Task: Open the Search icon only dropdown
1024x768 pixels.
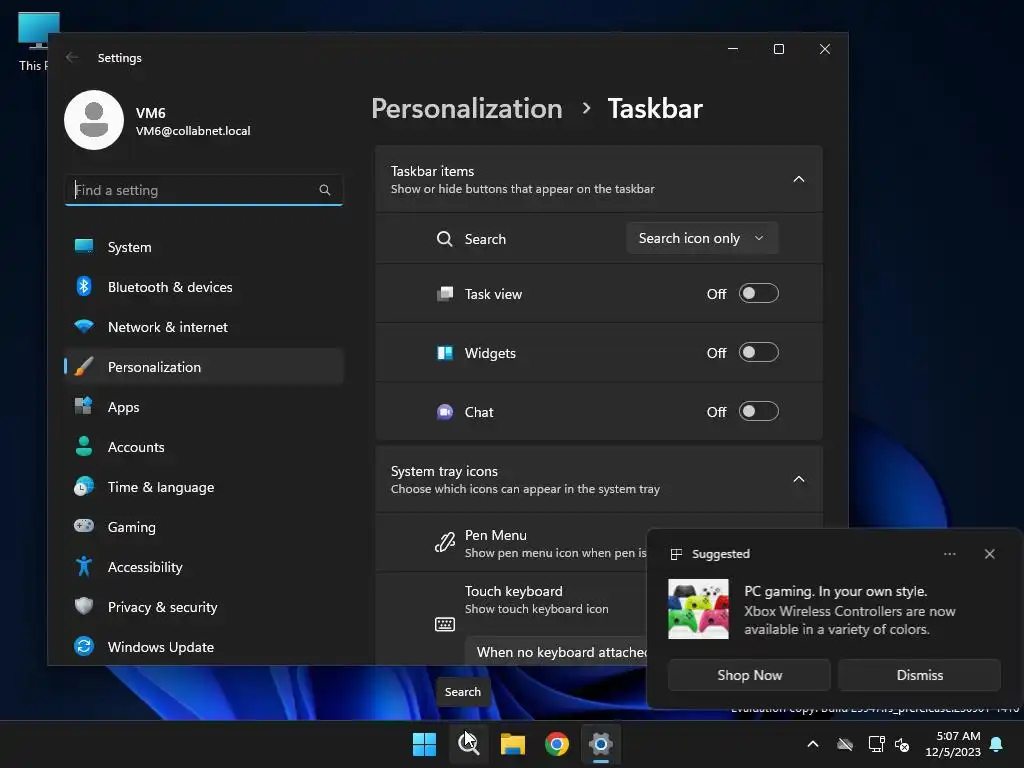Action: 702,238
